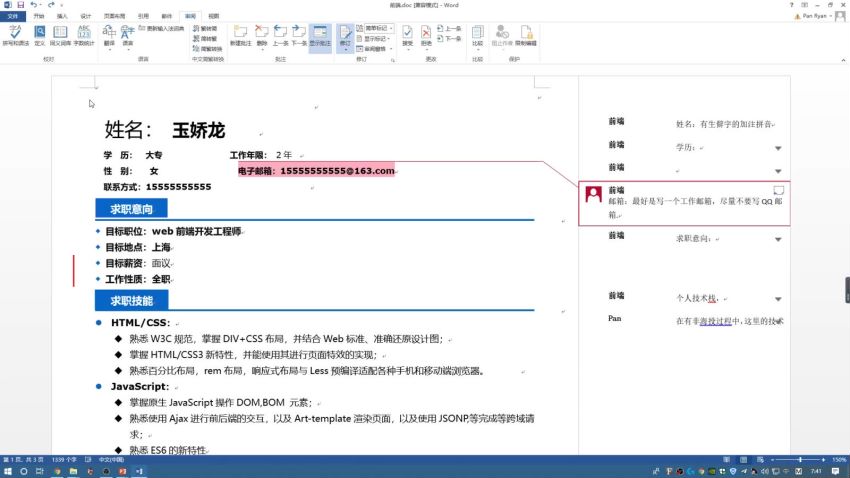
Task: Click the name text 玉娇龙
Action: click(x=198, y=131)
